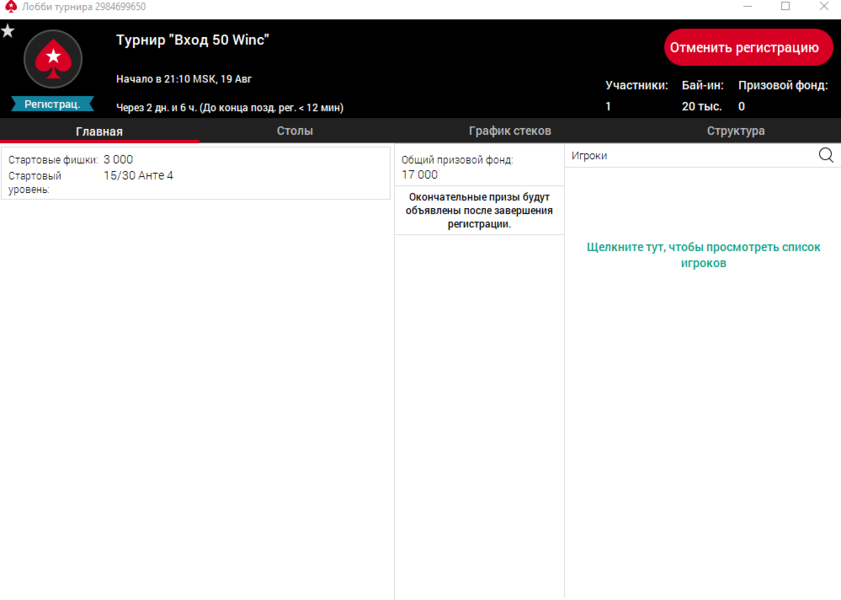The image size is (841, 600).
Task: Go to the Структура tab
Action: pos(735,131)
